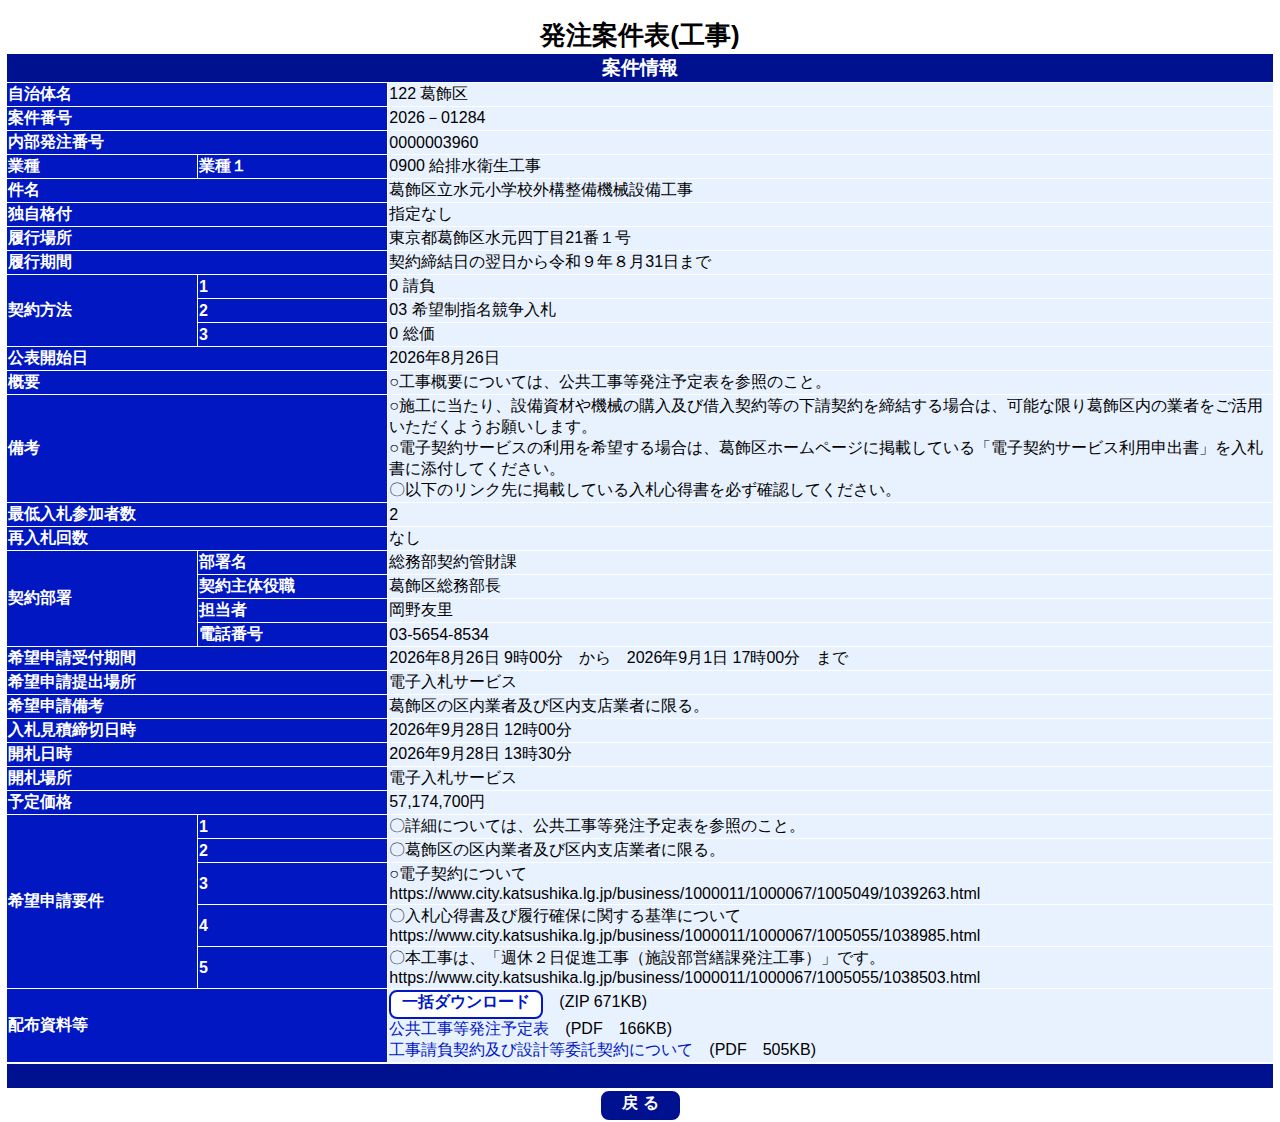Click the (ZIP 671KB) size text

click(603, 1001)
